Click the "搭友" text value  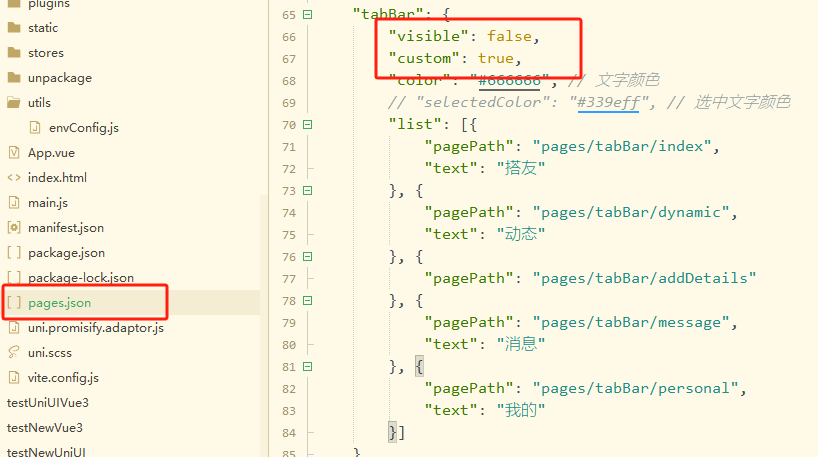point(521,168)
